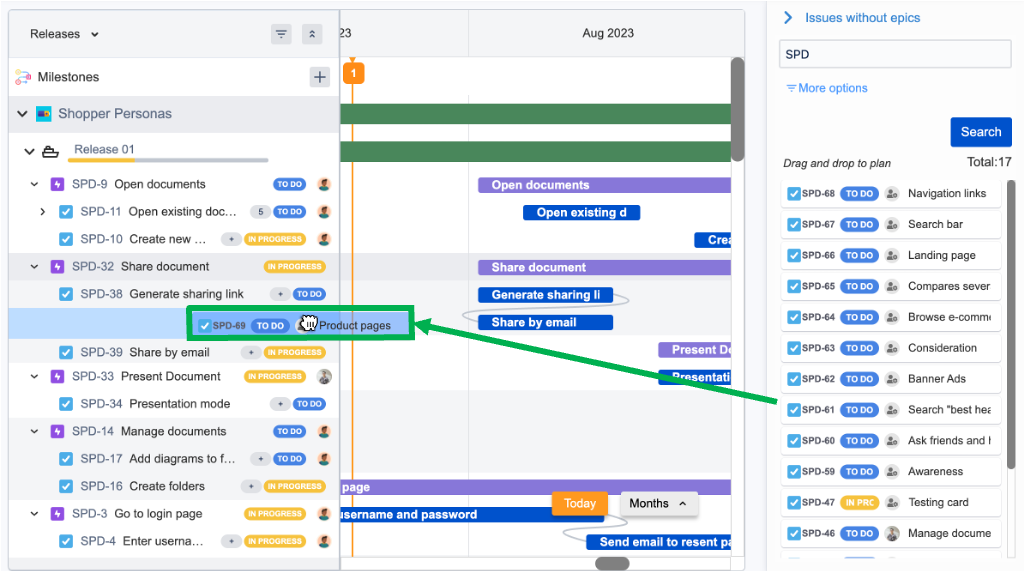Click the orange Today button
This screenshot has height=572, width=1024.
pyautogui.click(x=579, y=504)
